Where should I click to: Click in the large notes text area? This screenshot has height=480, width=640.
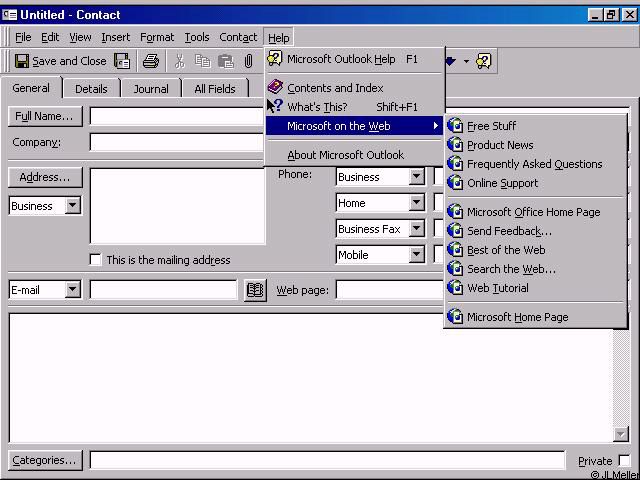click(x=310, y=378)
